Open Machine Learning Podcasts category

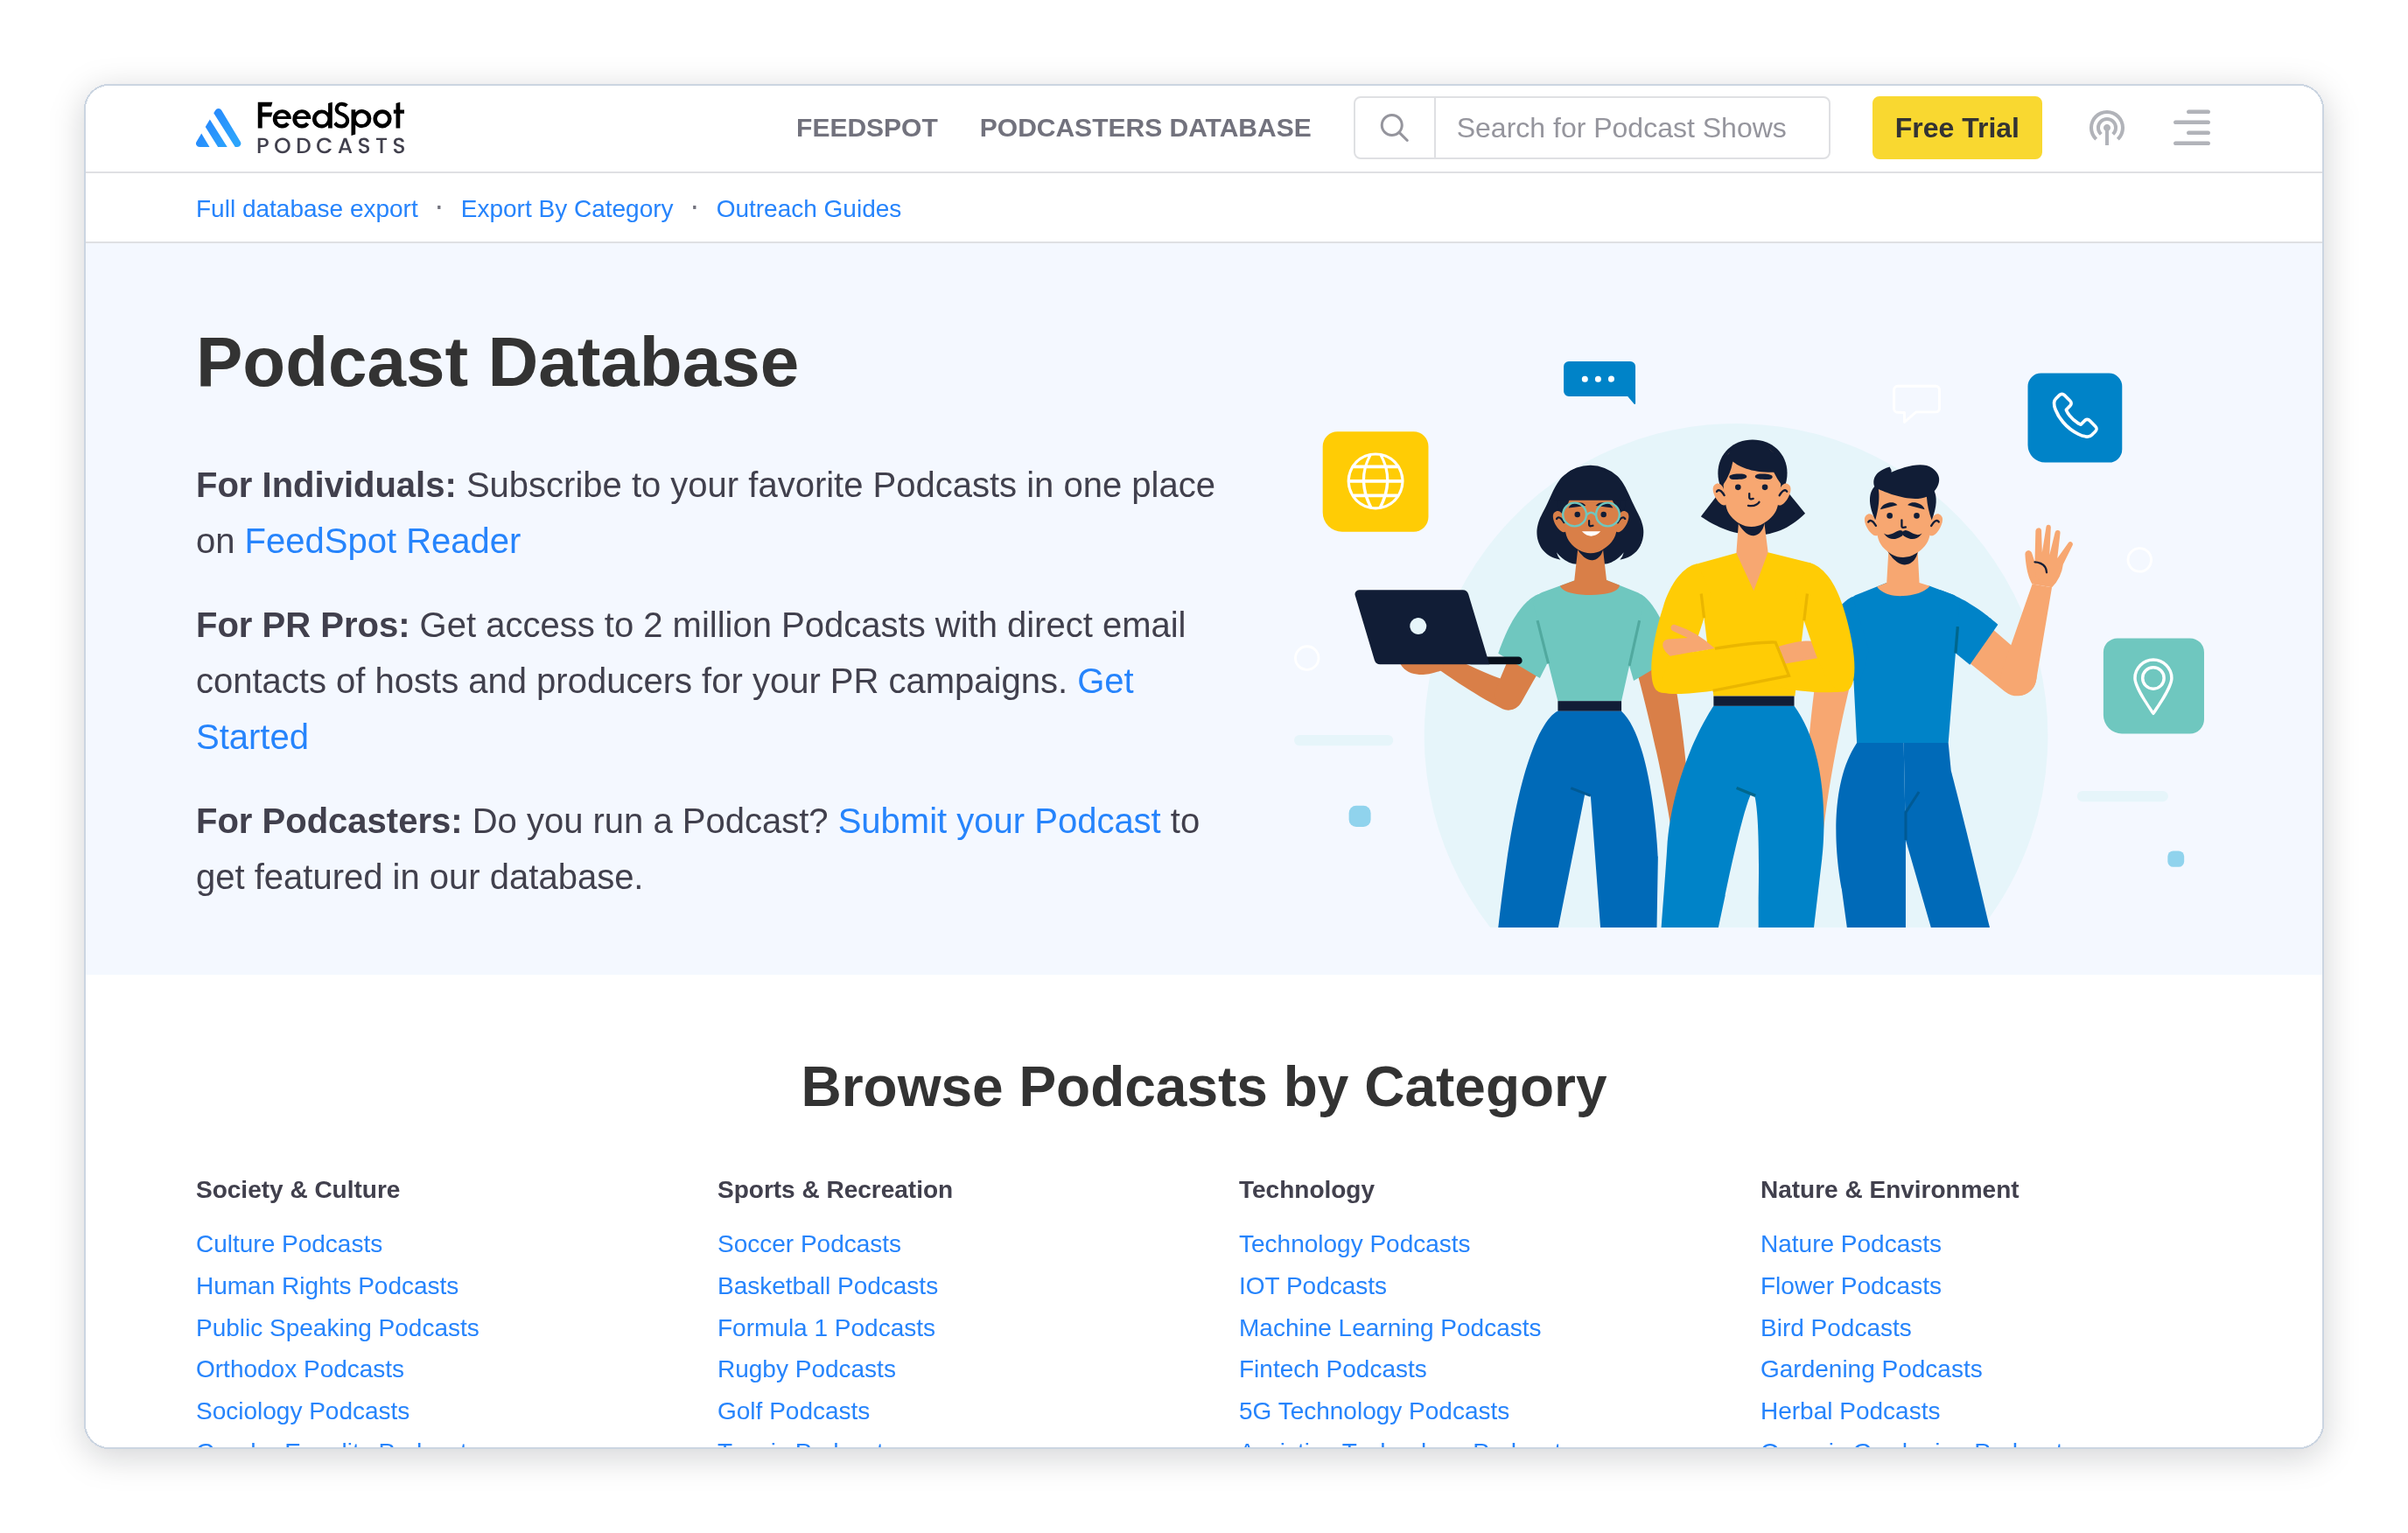[x=1389, y=1327]
